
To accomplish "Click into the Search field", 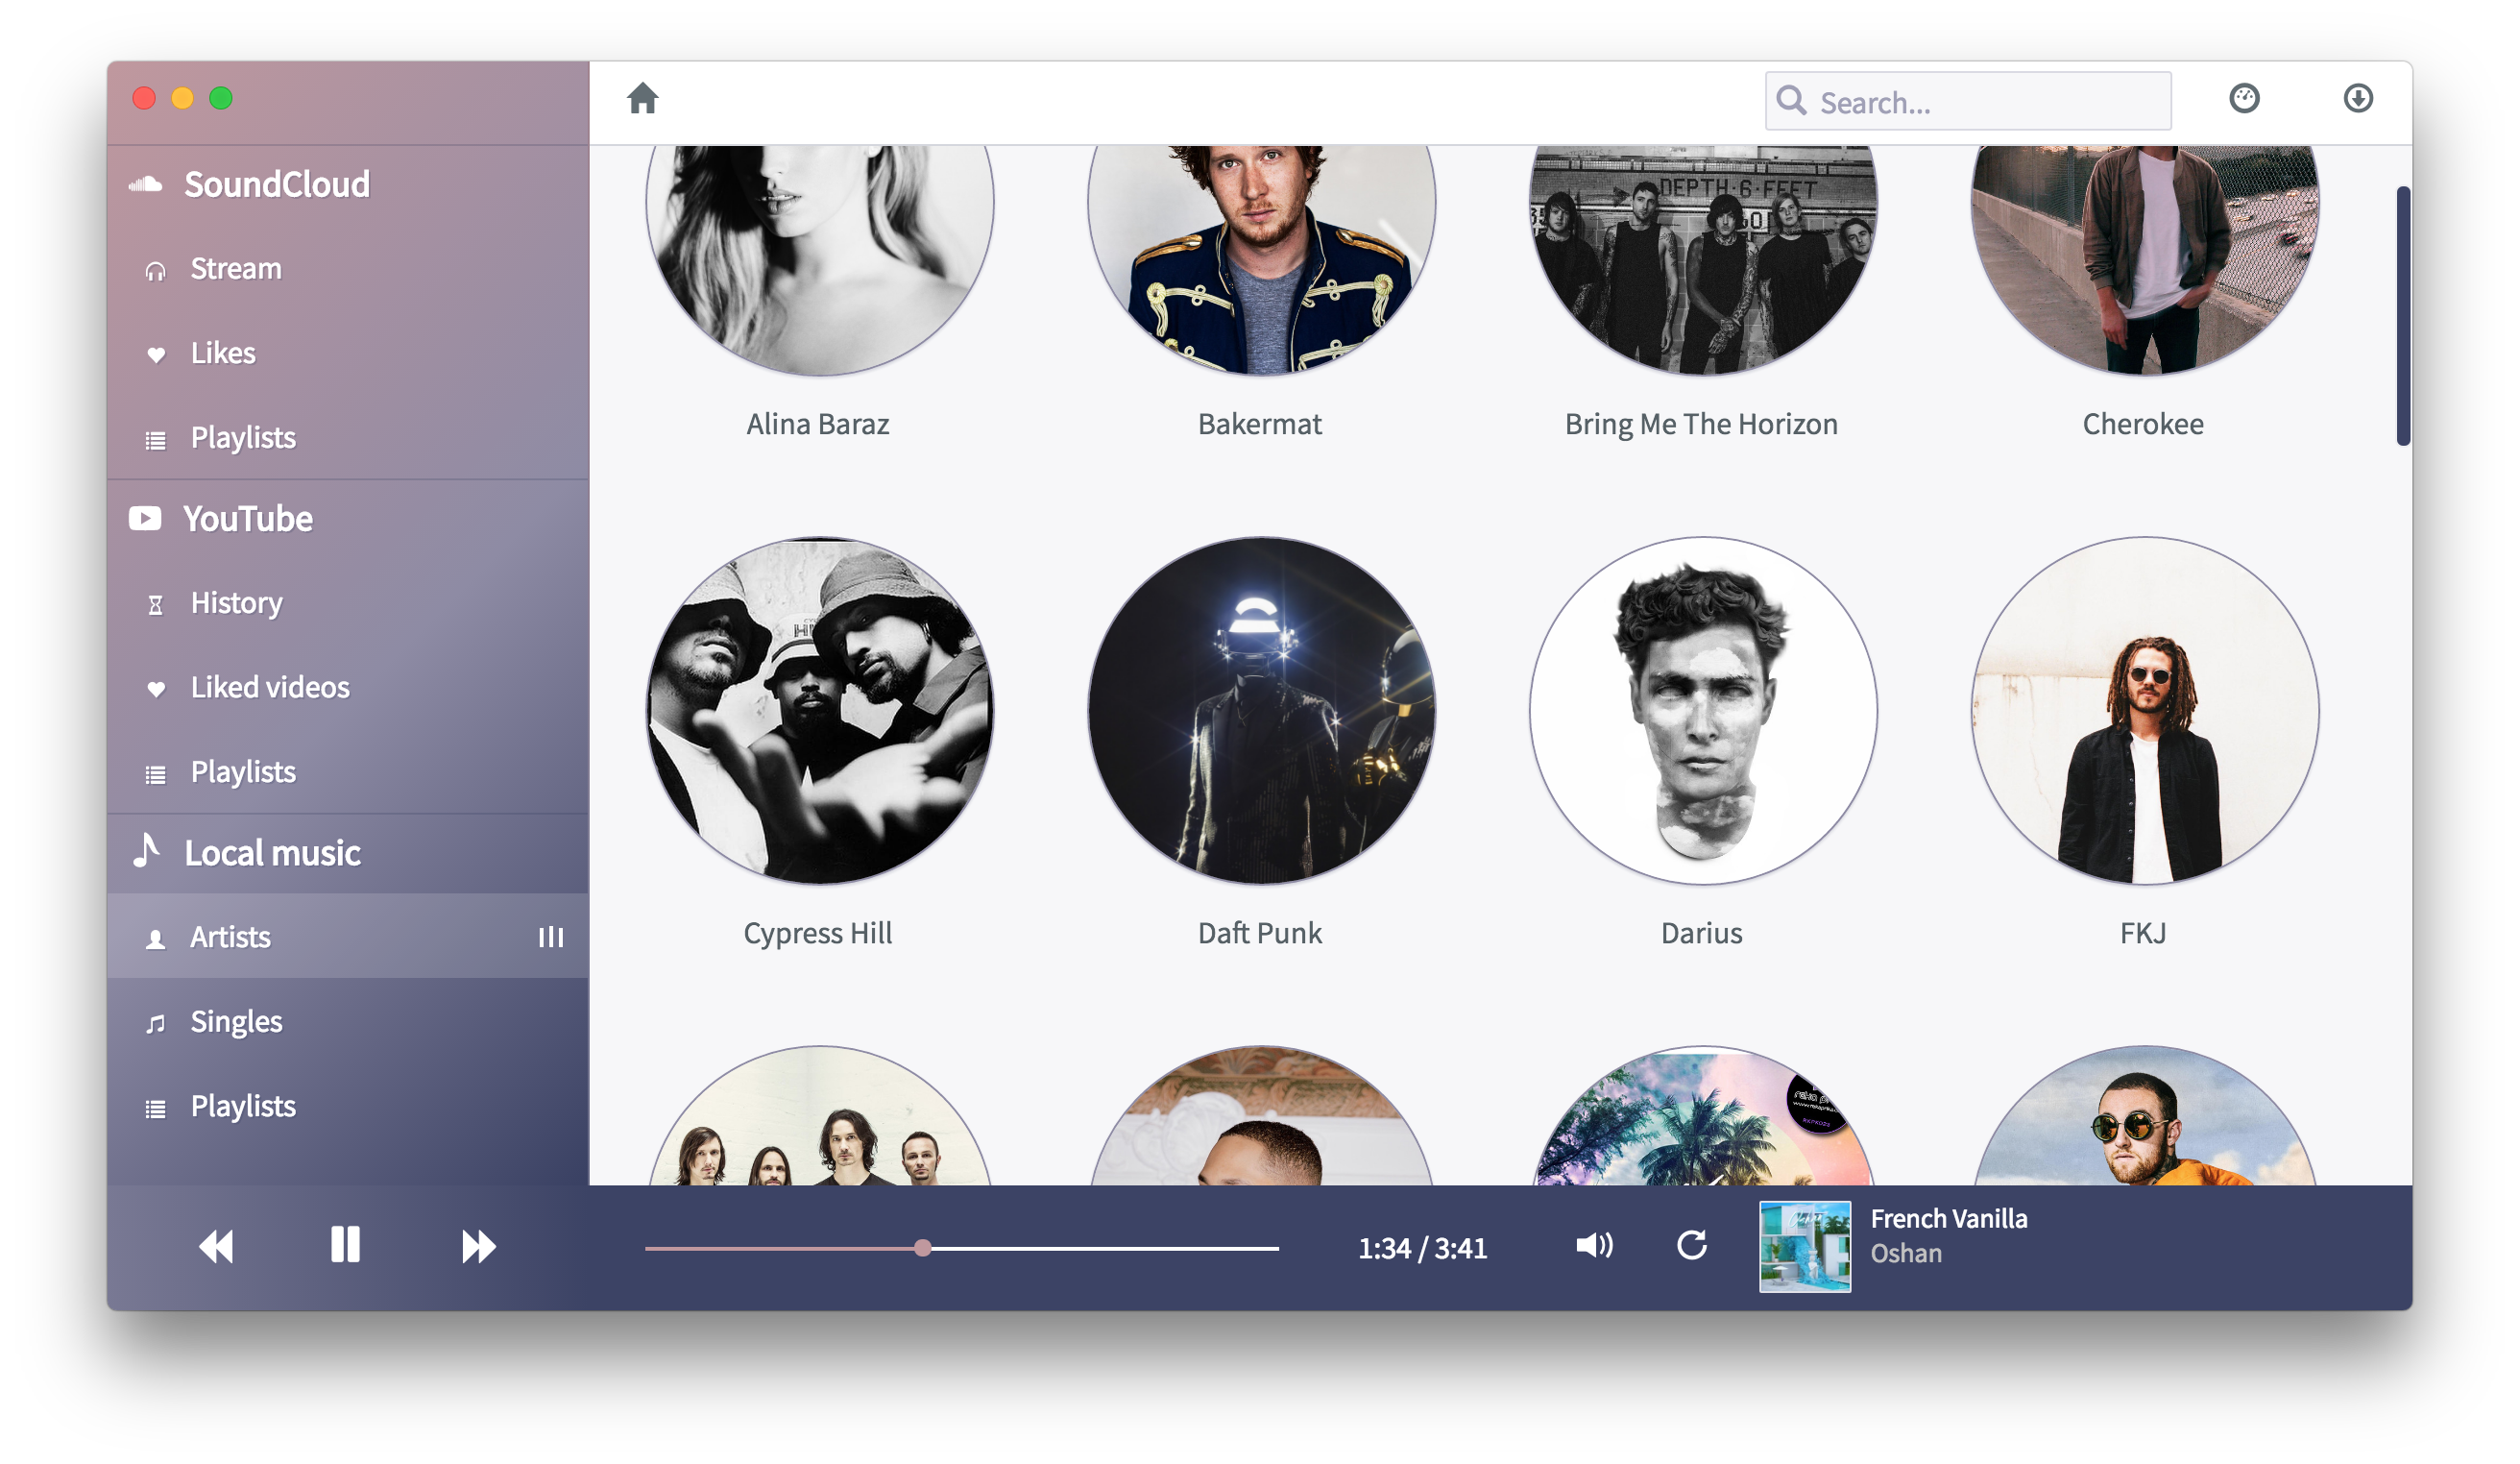I will (1968, 100).
